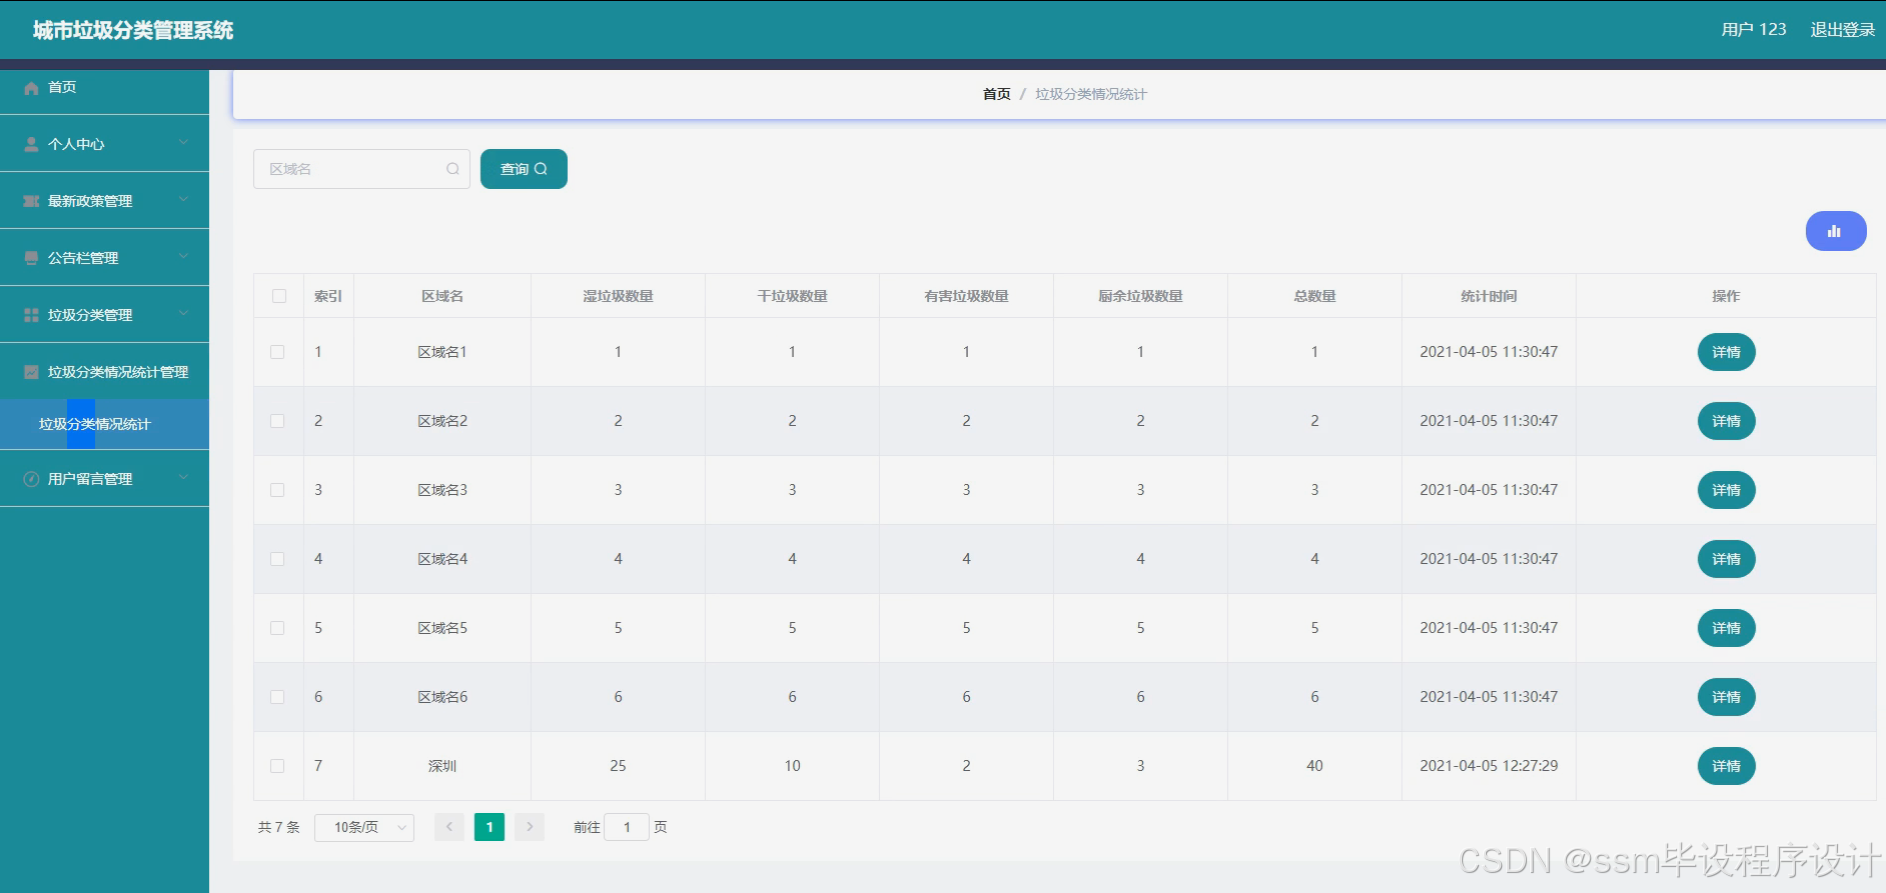1886x893 pixels.
Task: Go to the previous page arrow
Action: tap(449, 827)
